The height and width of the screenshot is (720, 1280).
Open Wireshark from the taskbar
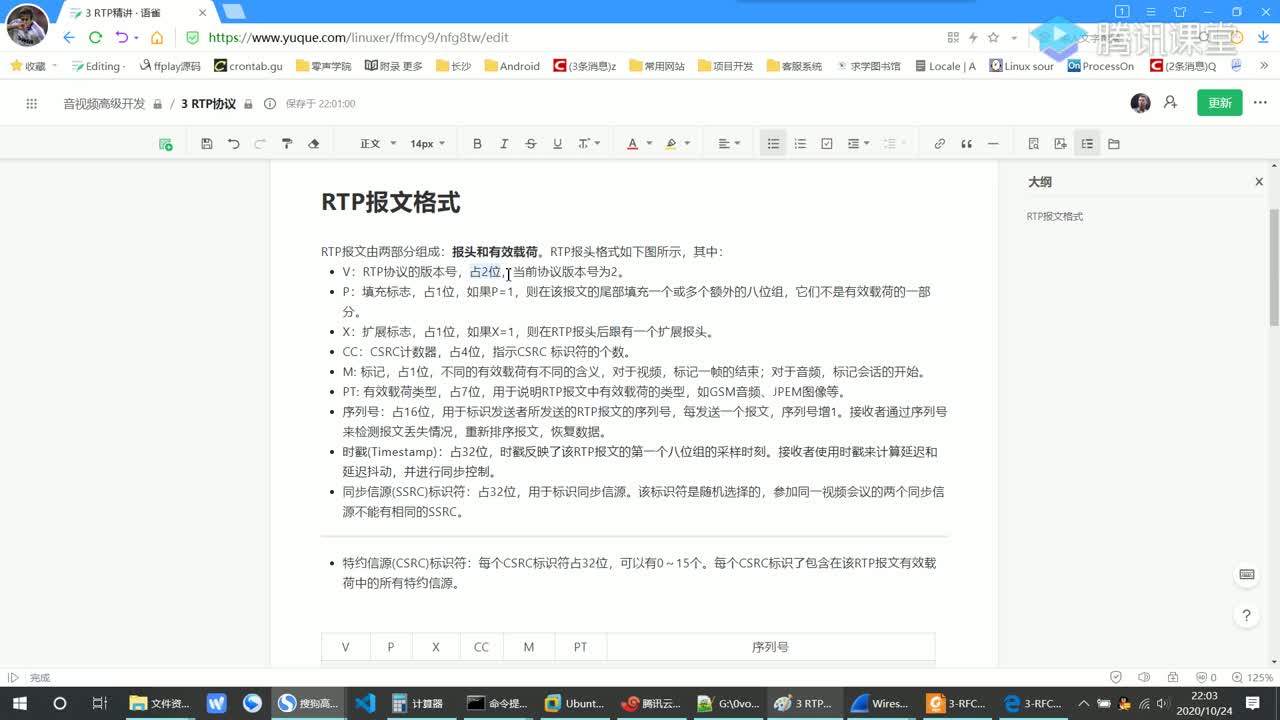click(x=879, y=703)
